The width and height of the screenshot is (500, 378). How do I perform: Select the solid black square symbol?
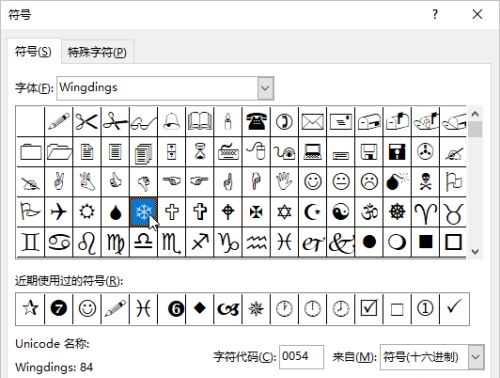click(425, 242)
